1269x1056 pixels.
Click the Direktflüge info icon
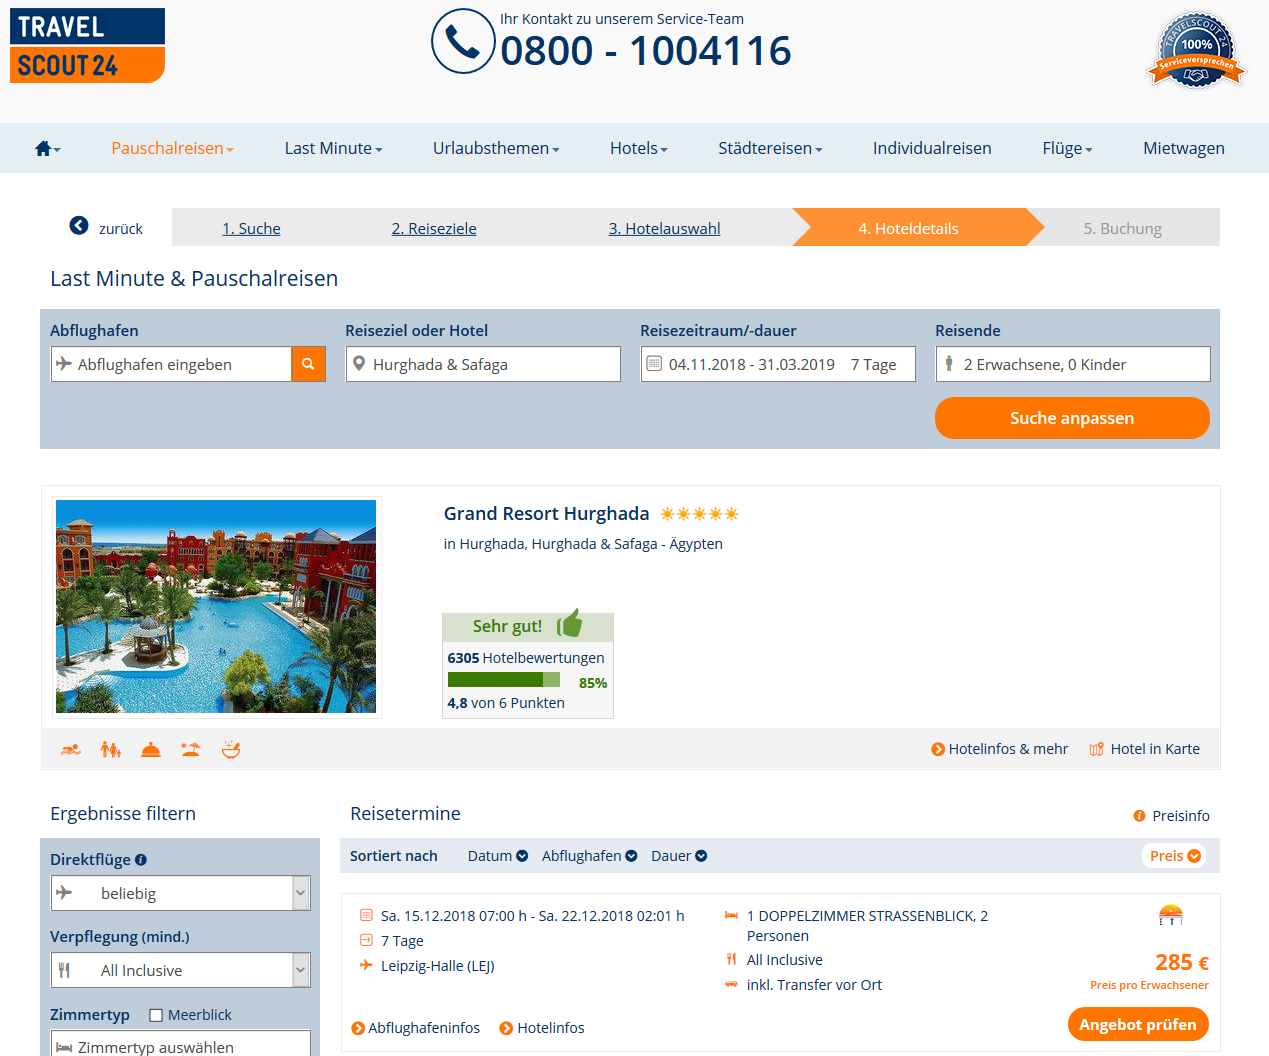click(141, 860)
